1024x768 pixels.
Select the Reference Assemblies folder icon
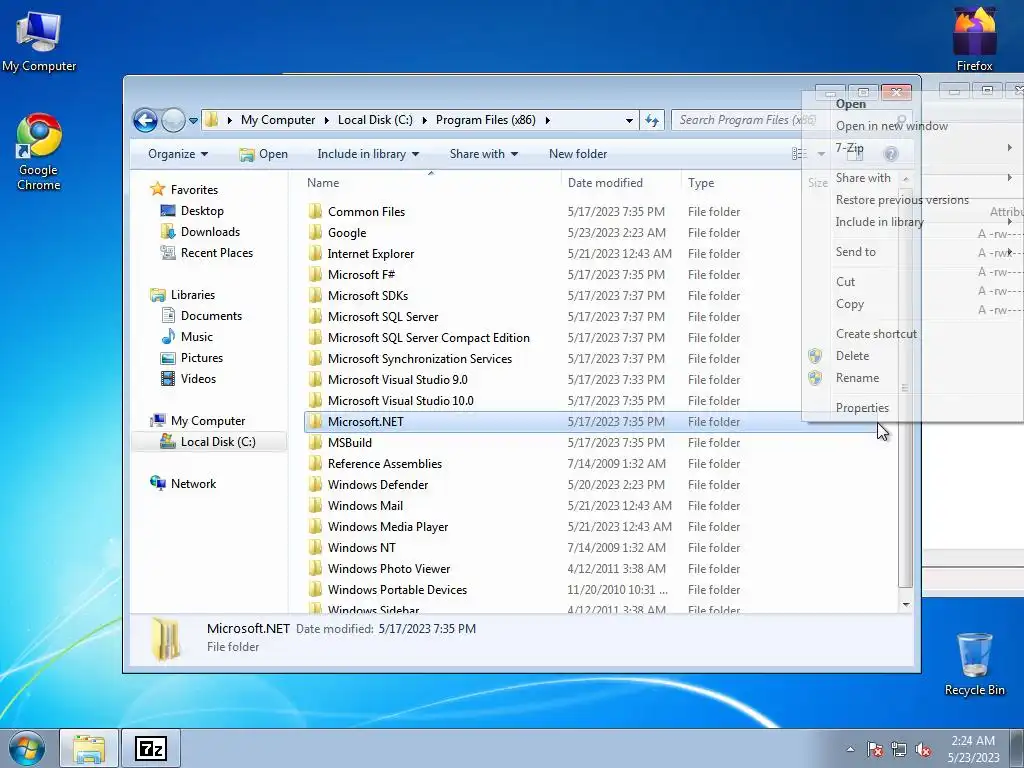(315, 464)
